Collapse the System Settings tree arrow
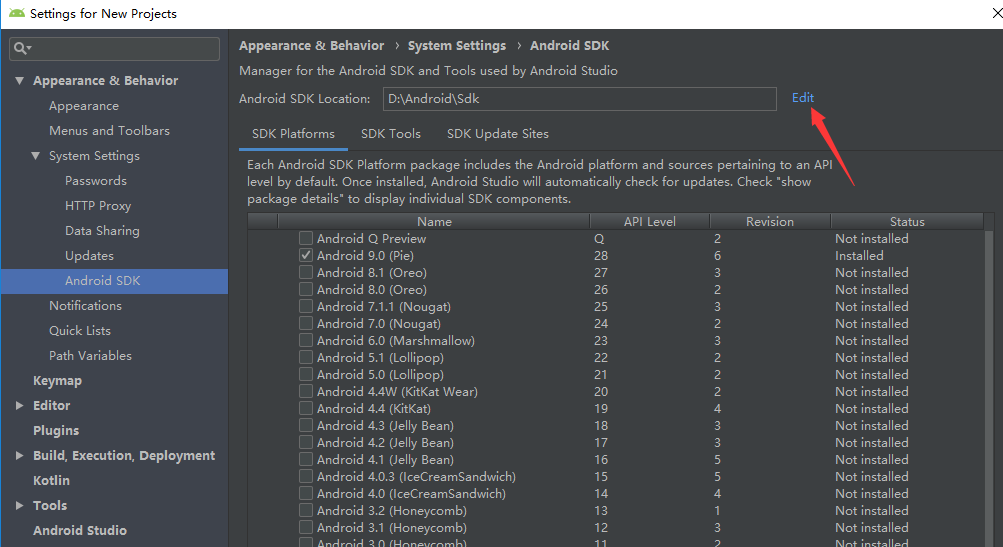Viewport: 1003px width, 547px height. (35, 155)
